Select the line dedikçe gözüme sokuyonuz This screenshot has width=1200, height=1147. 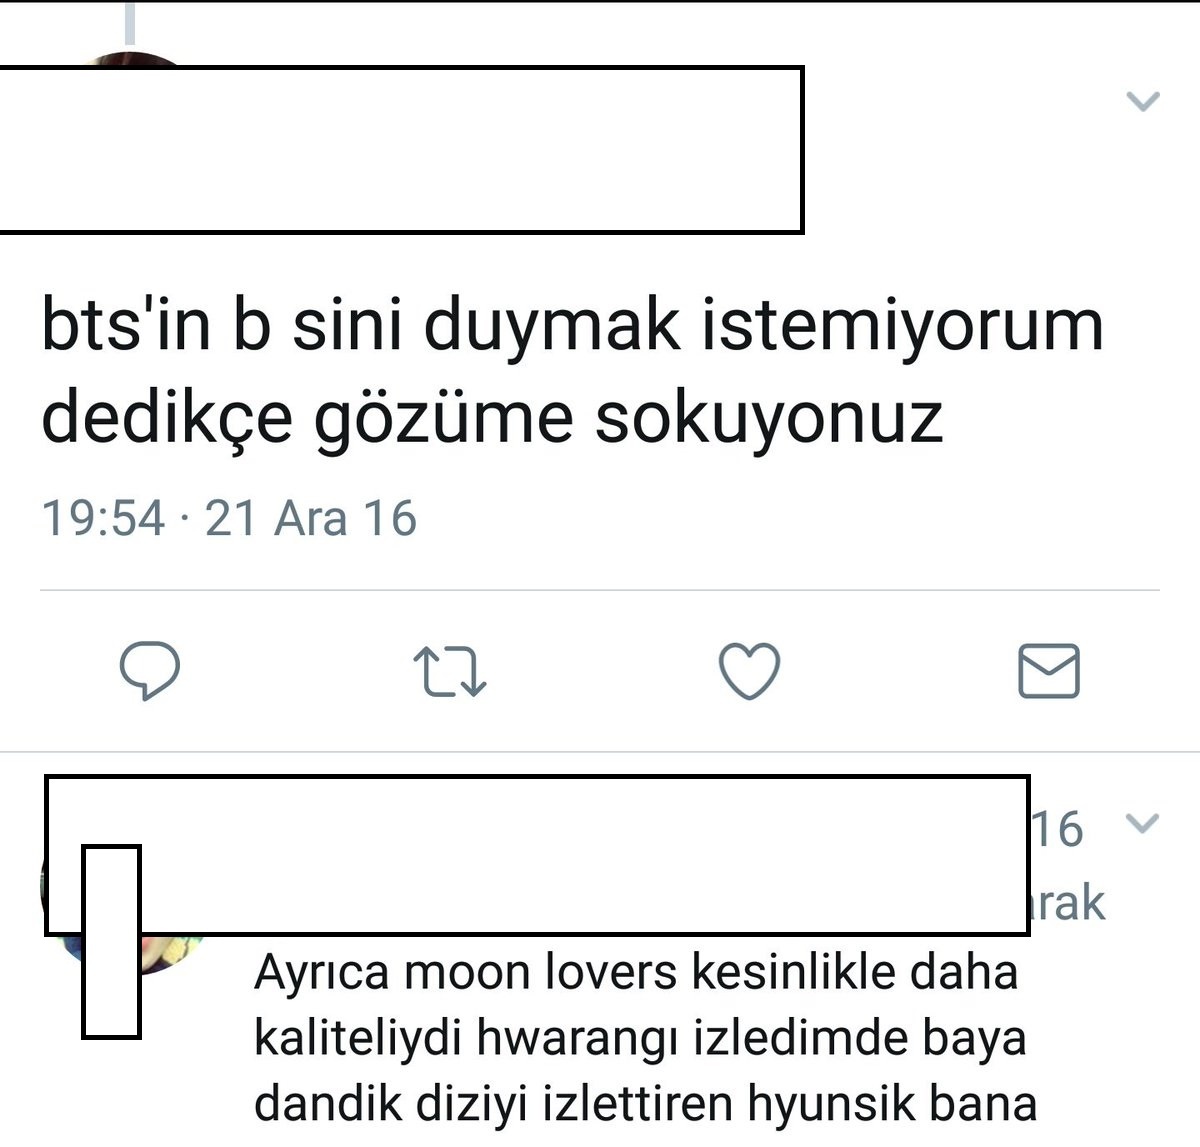[492, 417]
